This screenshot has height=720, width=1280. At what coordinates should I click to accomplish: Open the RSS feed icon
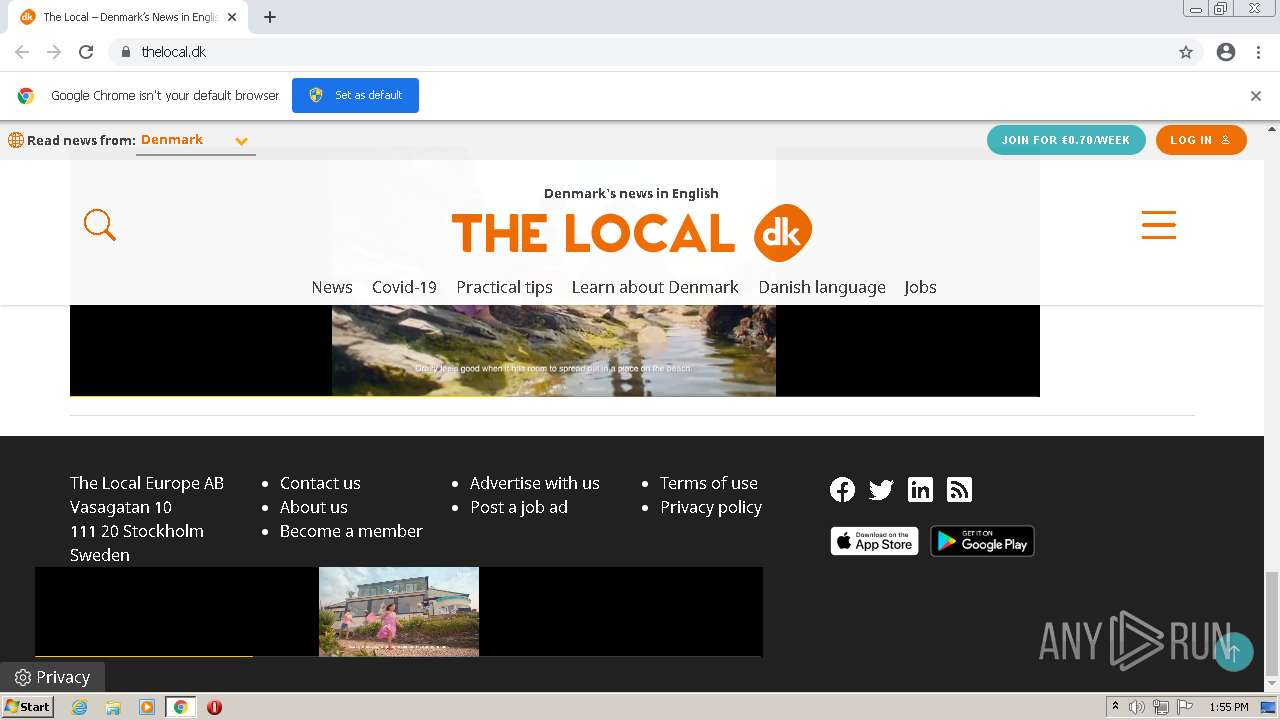pyautogui.click(x=959, y=489)
